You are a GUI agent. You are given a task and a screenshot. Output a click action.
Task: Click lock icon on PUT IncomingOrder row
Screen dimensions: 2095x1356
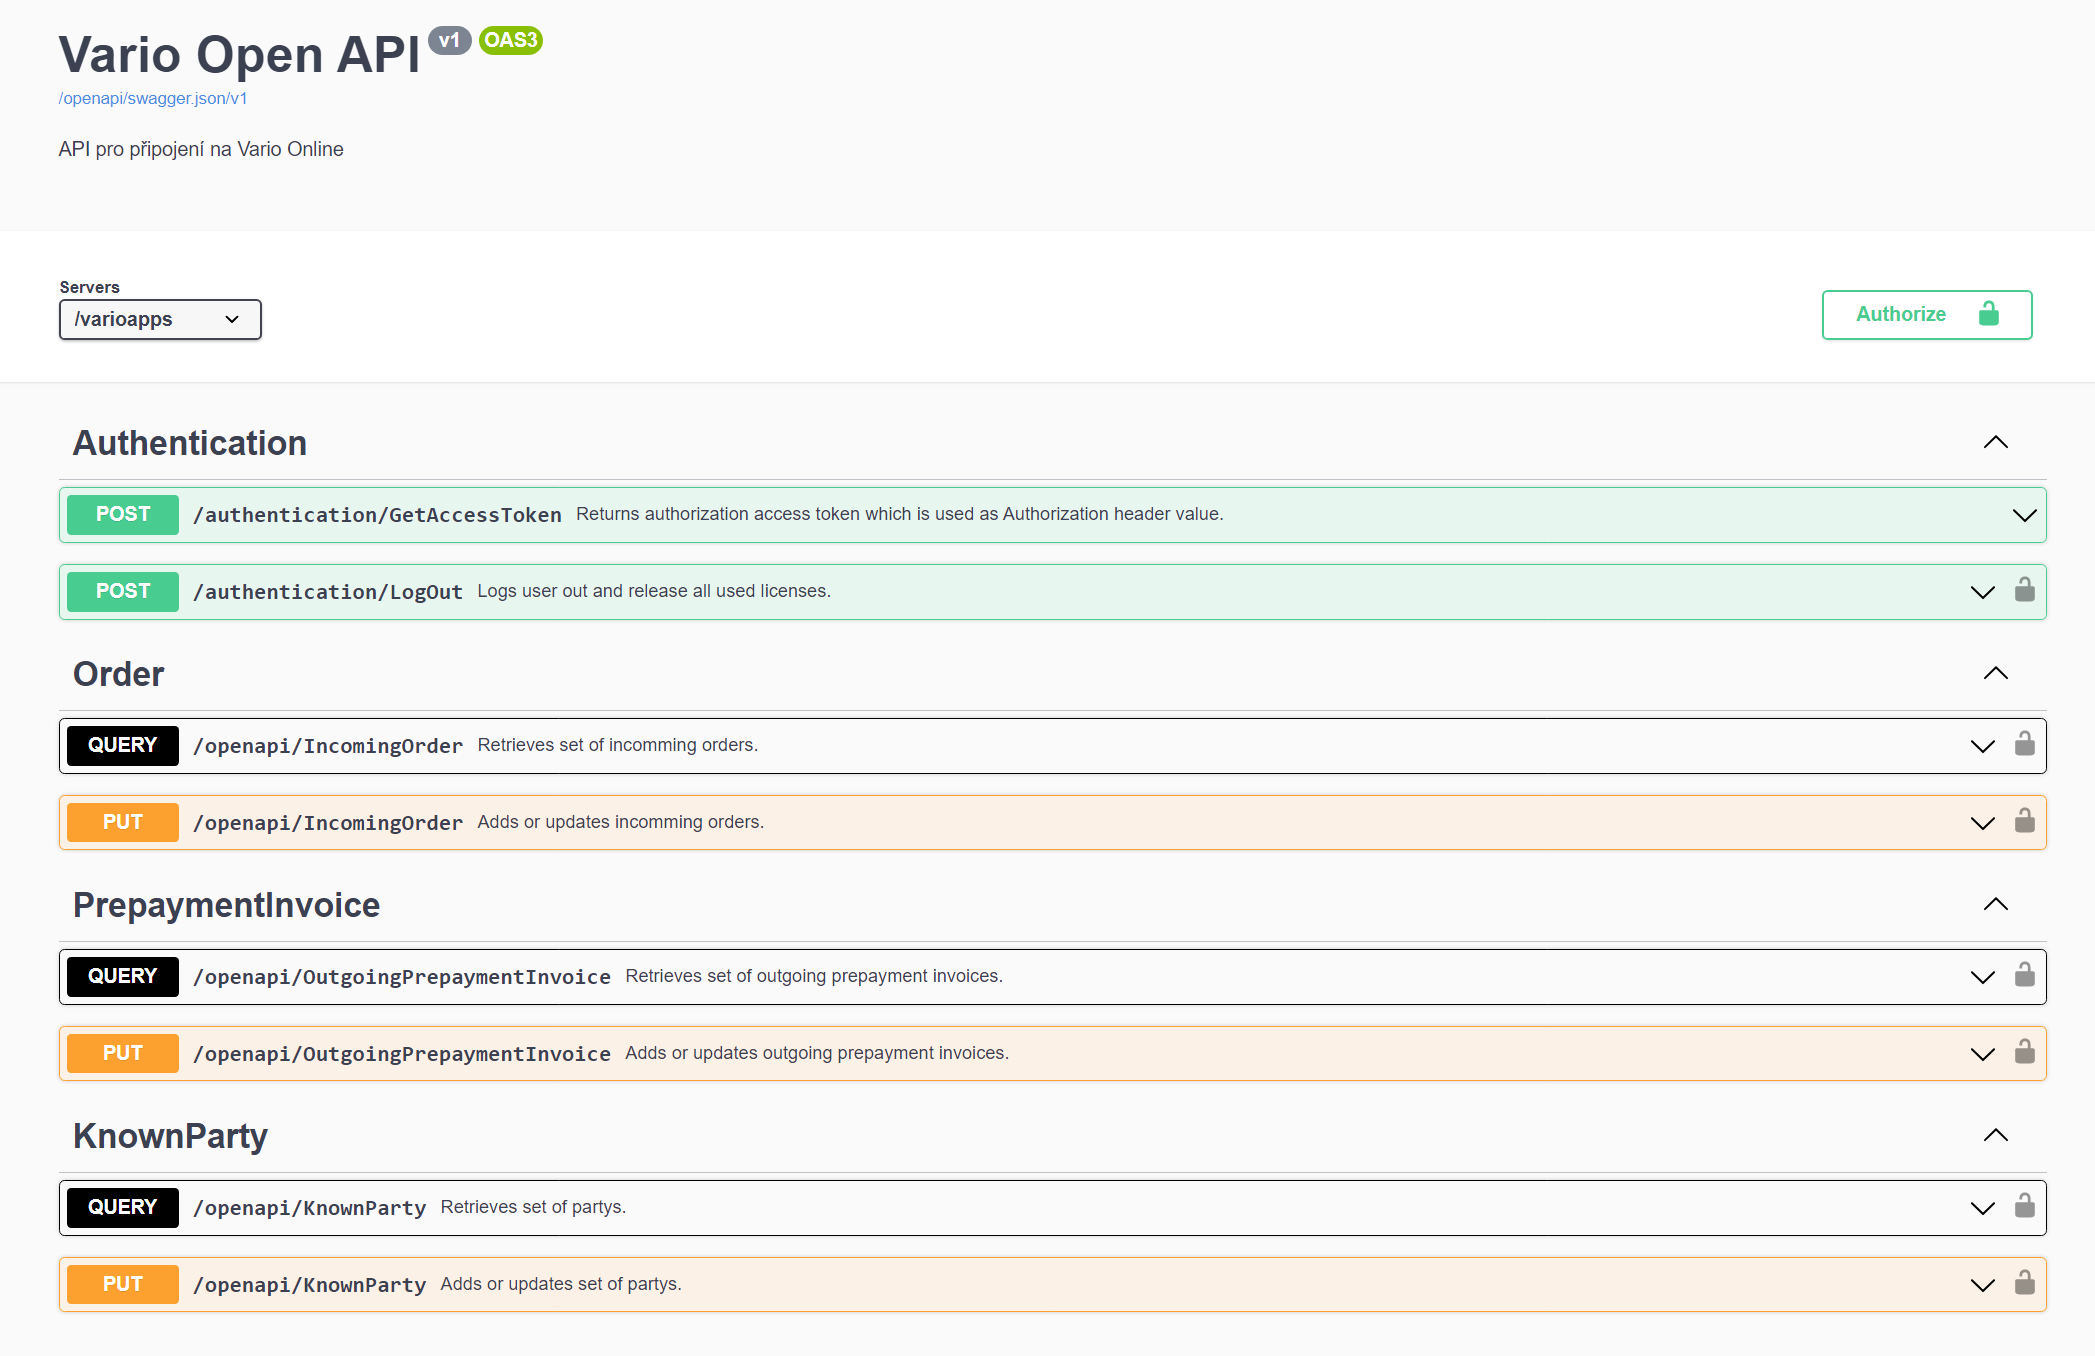pyautogui.click(x=2024, y=821)
